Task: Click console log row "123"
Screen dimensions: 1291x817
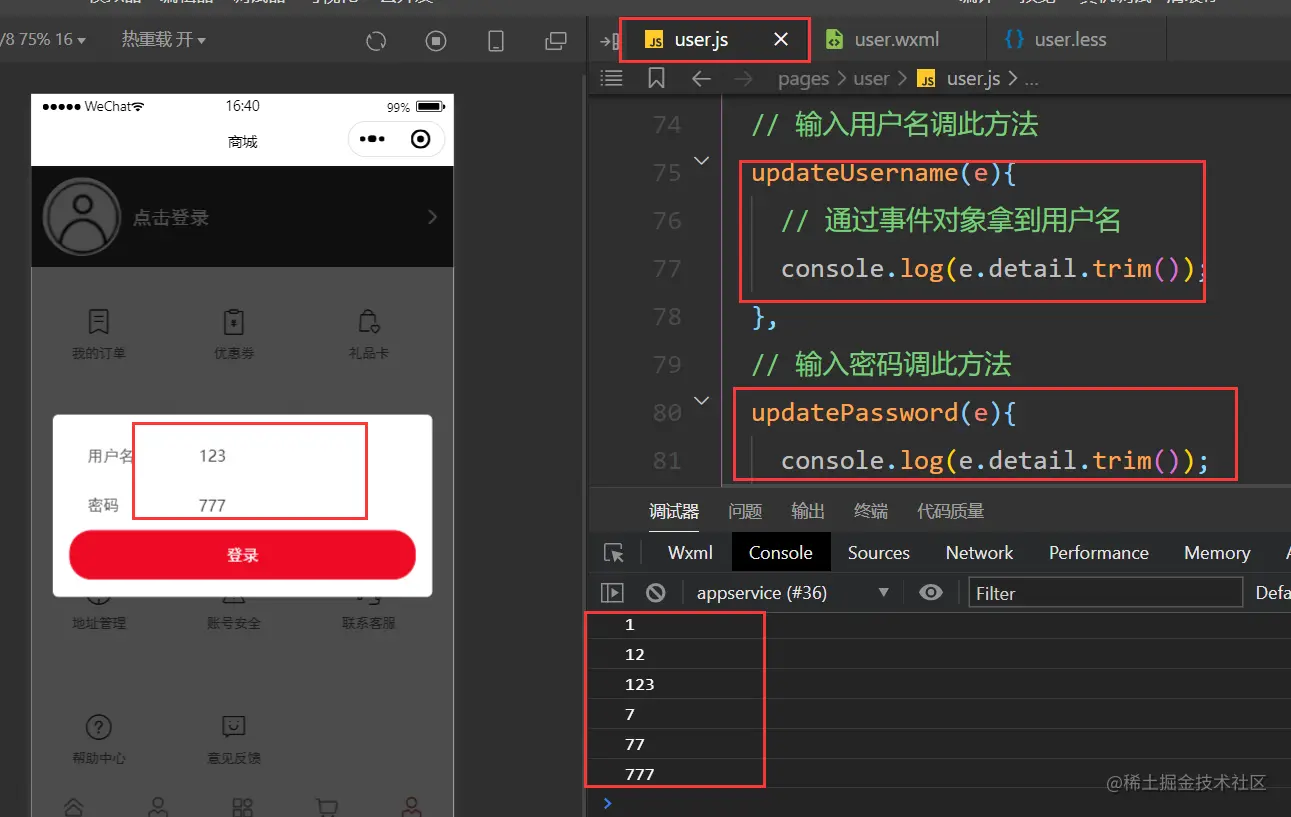Action: pos(938,684)
